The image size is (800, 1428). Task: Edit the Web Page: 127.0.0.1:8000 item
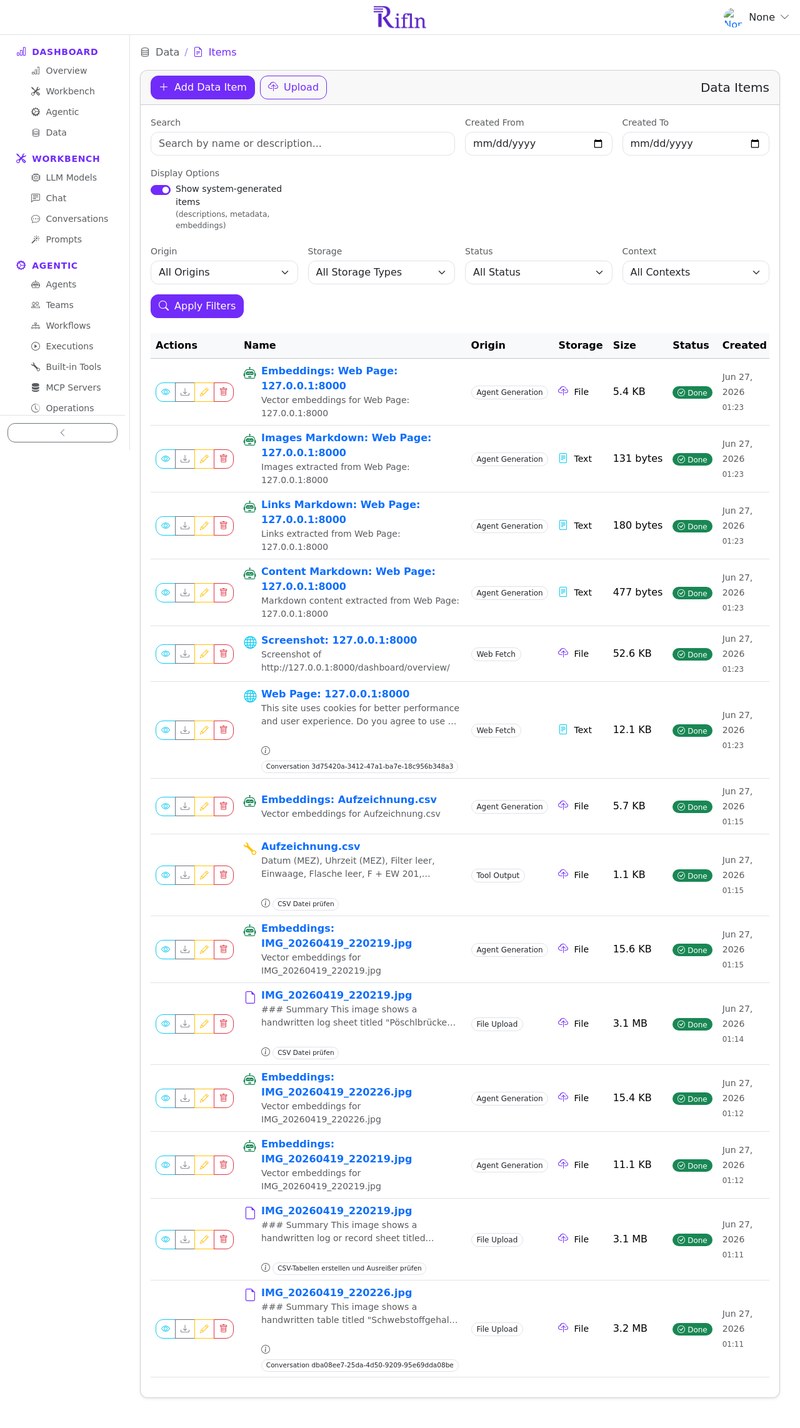[204, 731]
